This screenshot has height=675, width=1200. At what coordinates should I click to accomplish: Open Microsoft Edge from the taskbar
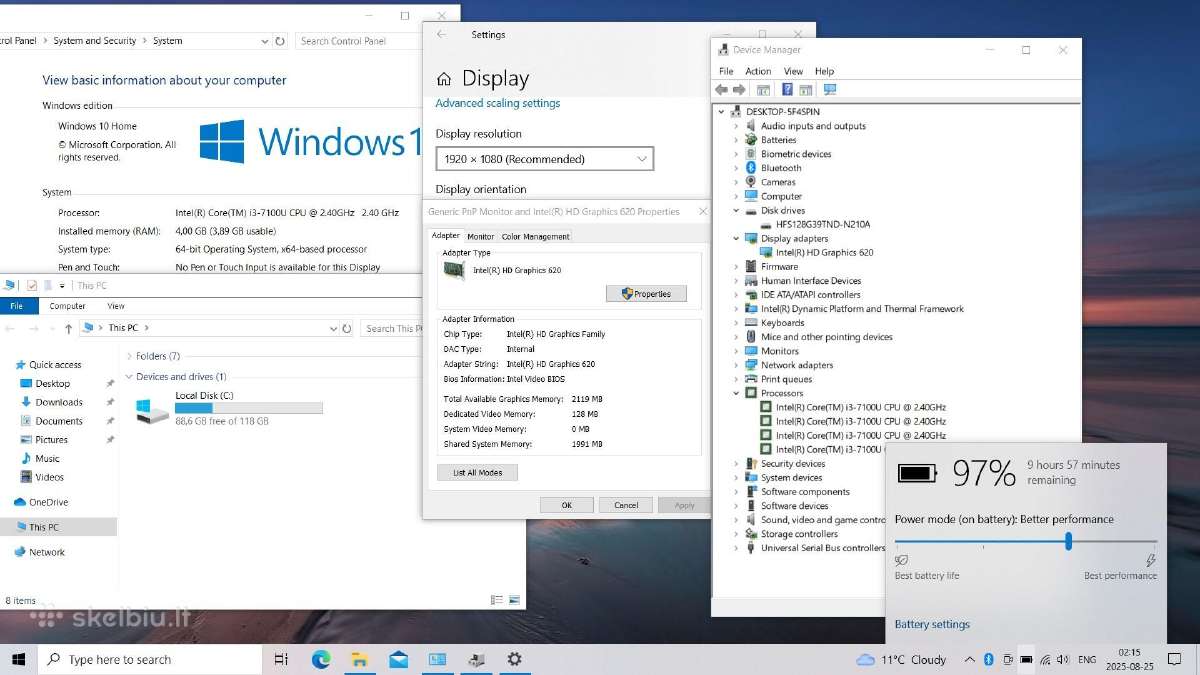(321, 659)
